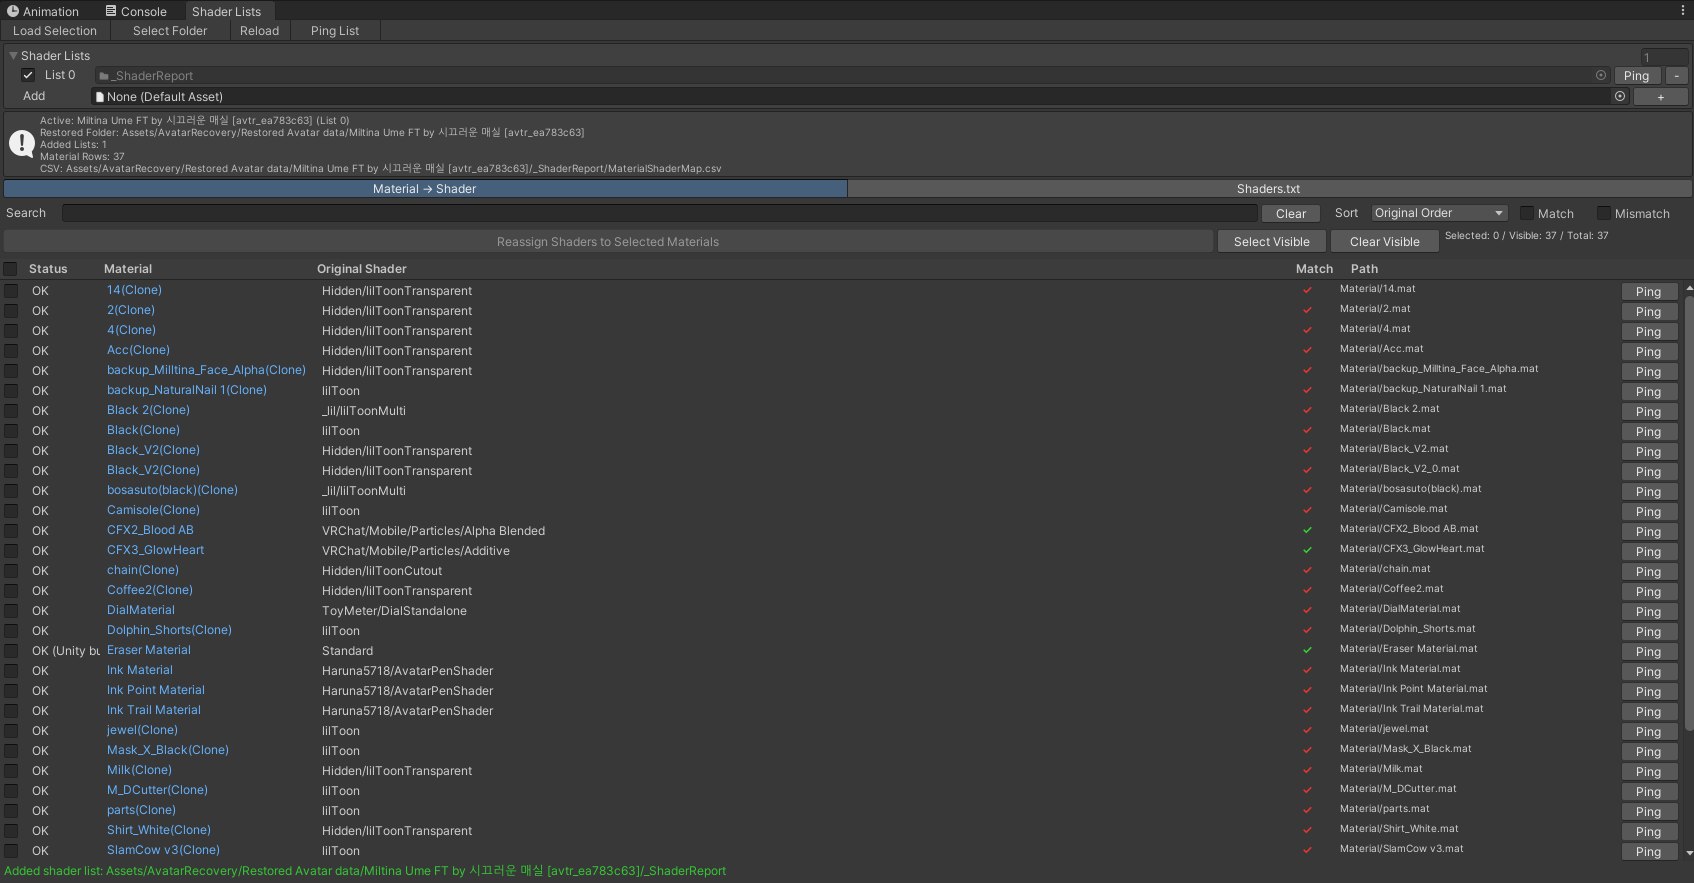Select the Material → Shader tab
1694x883 pixels.
tap(425, 189)
